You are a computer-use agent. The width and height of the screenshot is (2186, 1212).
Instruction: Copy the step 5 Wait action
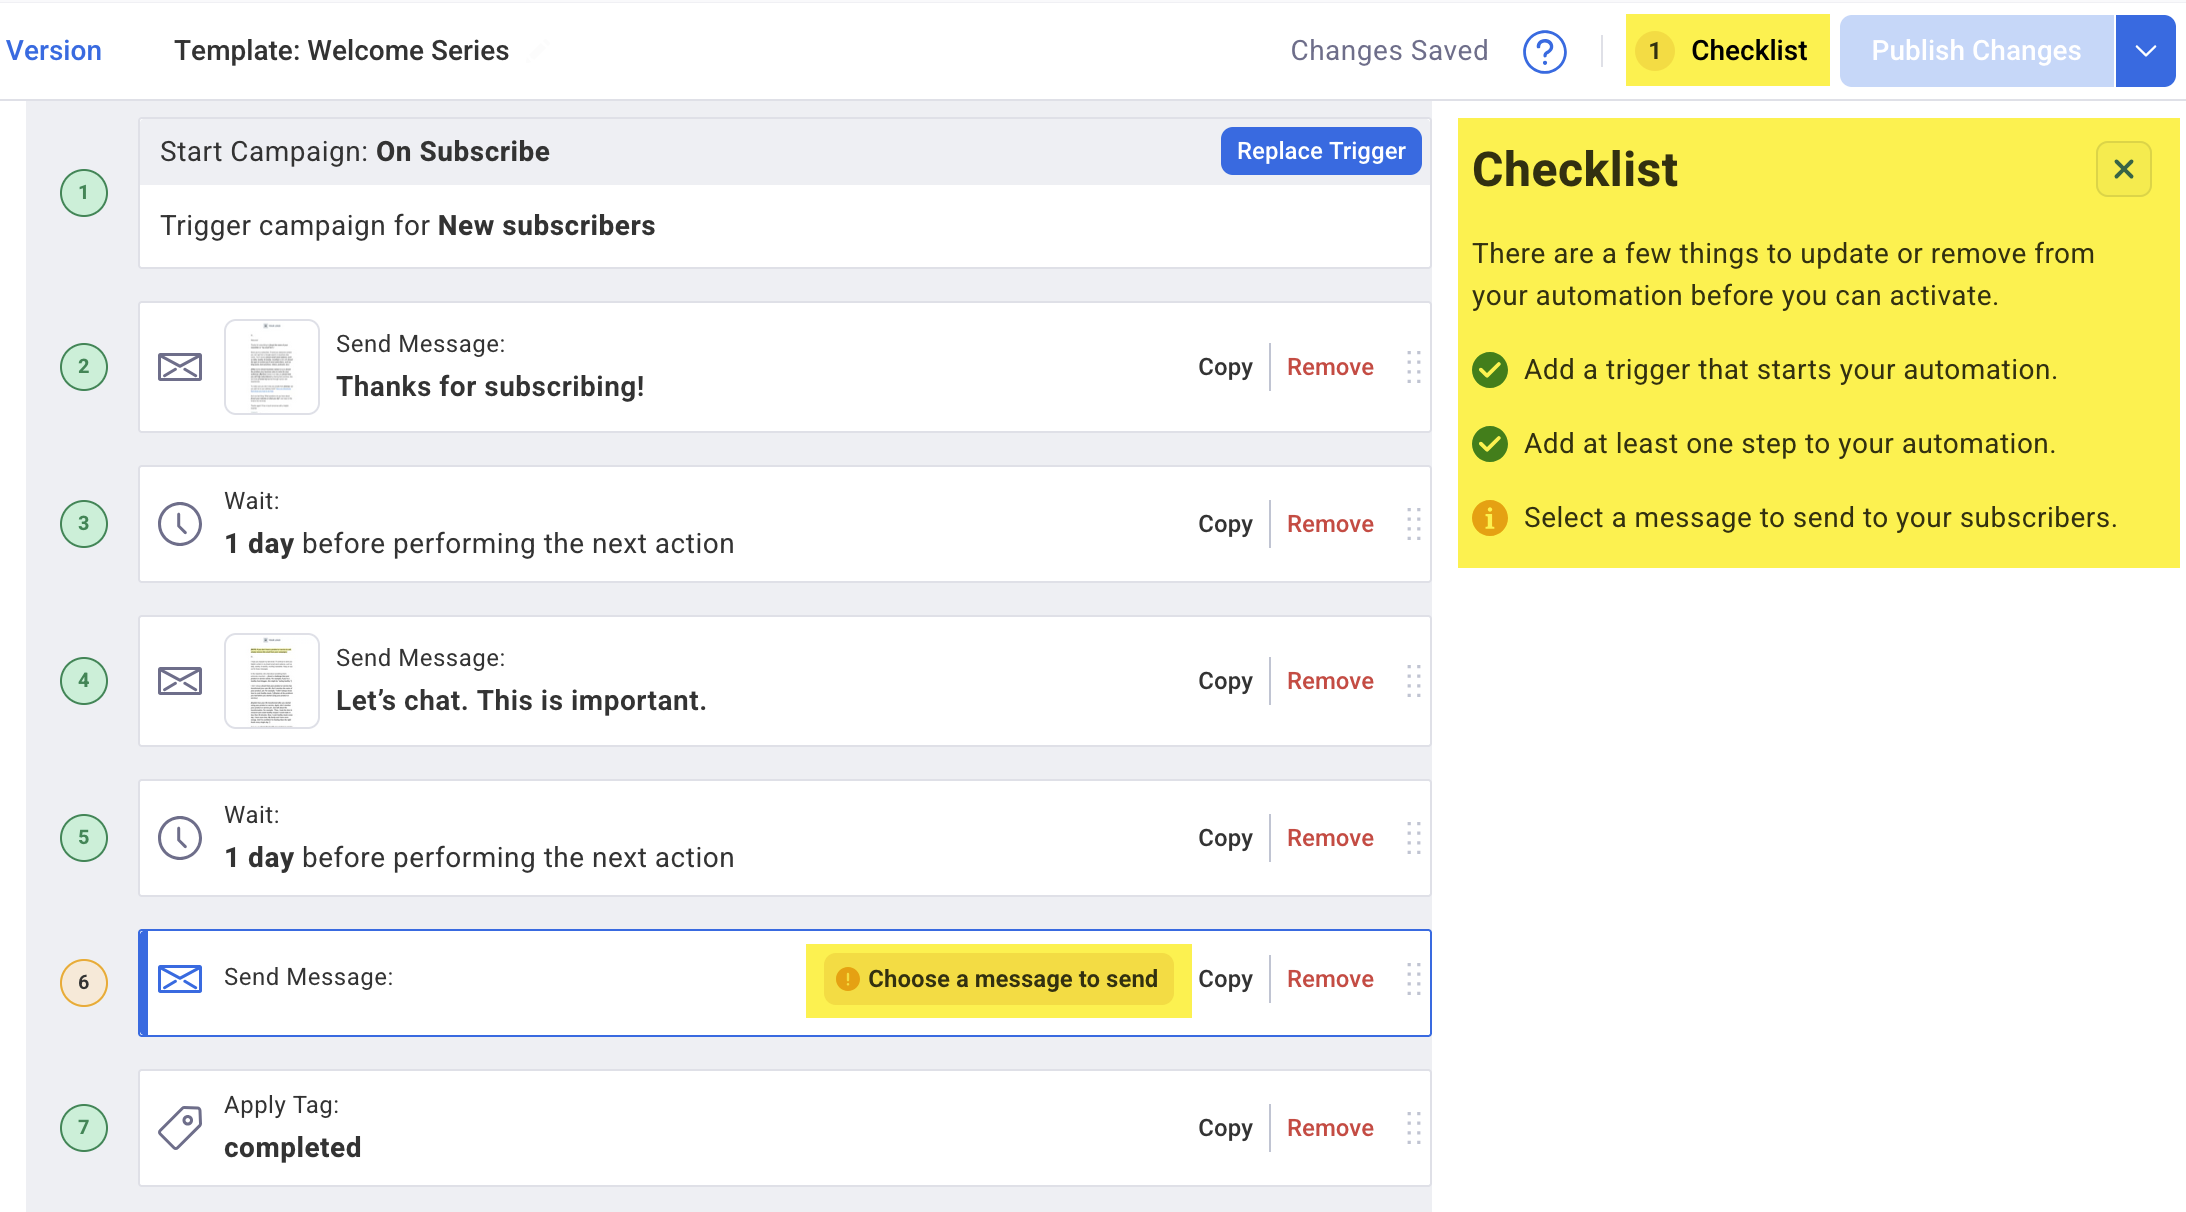(1225, 838)
